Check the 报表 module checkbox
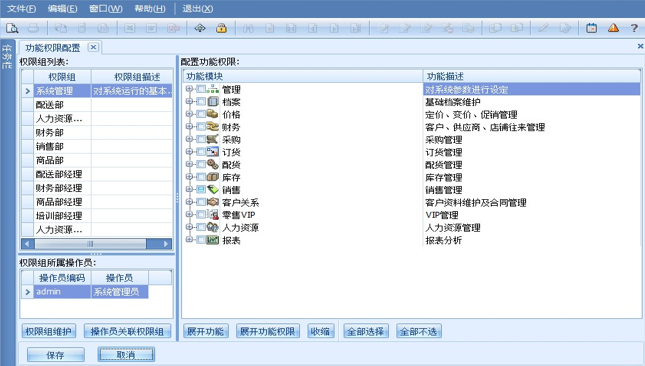 tap(201, 239)
